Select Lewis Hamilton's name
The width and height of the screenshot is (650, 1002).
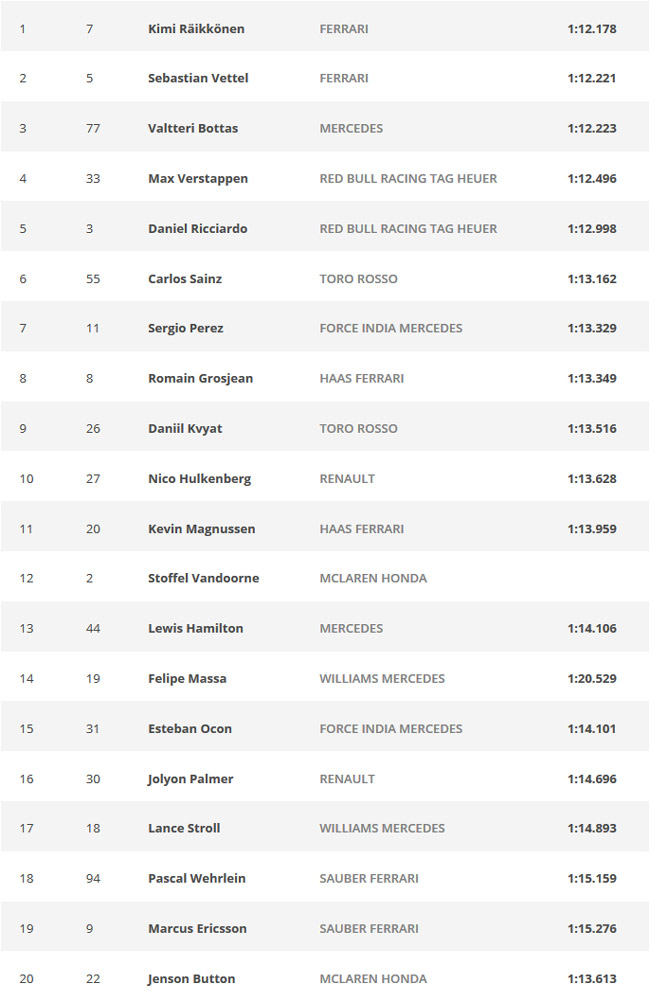click(x=196, y=628)
